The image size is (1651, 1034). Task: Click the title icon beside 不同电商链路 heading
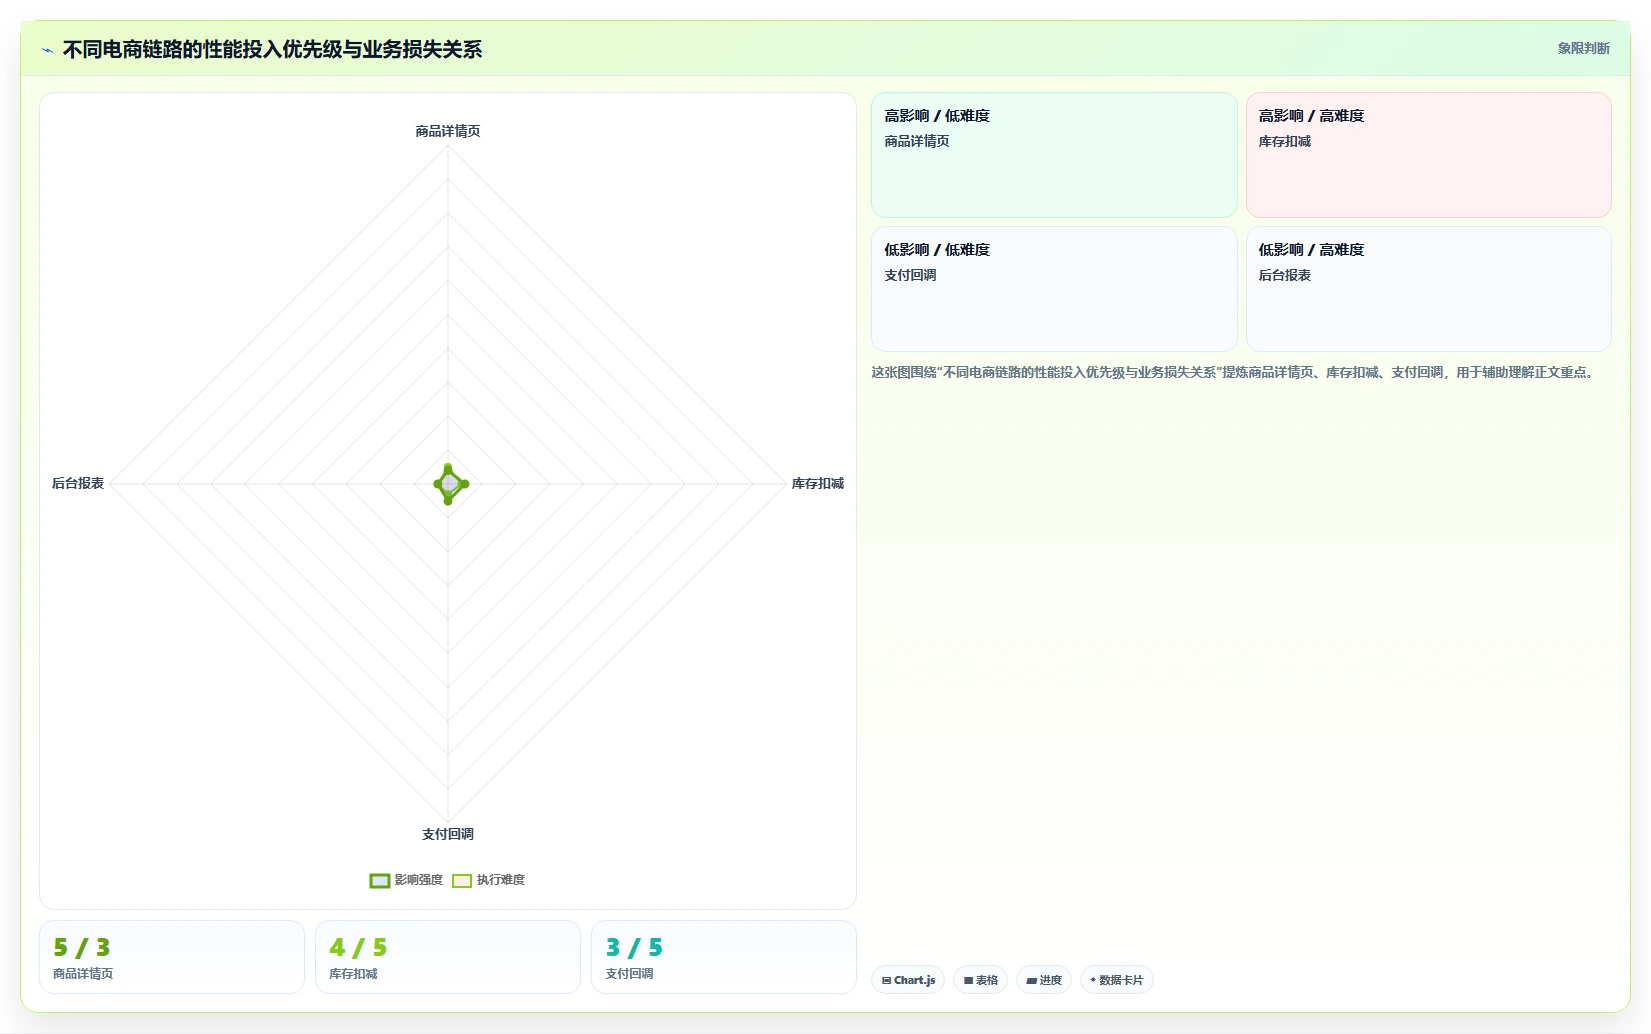pyautogui.click(x=47, y=50)
